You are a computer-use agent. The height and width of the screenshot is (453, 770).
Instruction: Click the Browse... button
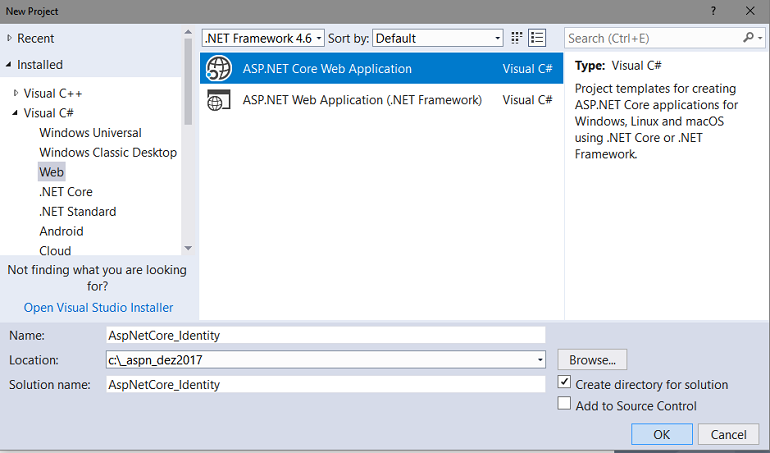pos(592,360)
